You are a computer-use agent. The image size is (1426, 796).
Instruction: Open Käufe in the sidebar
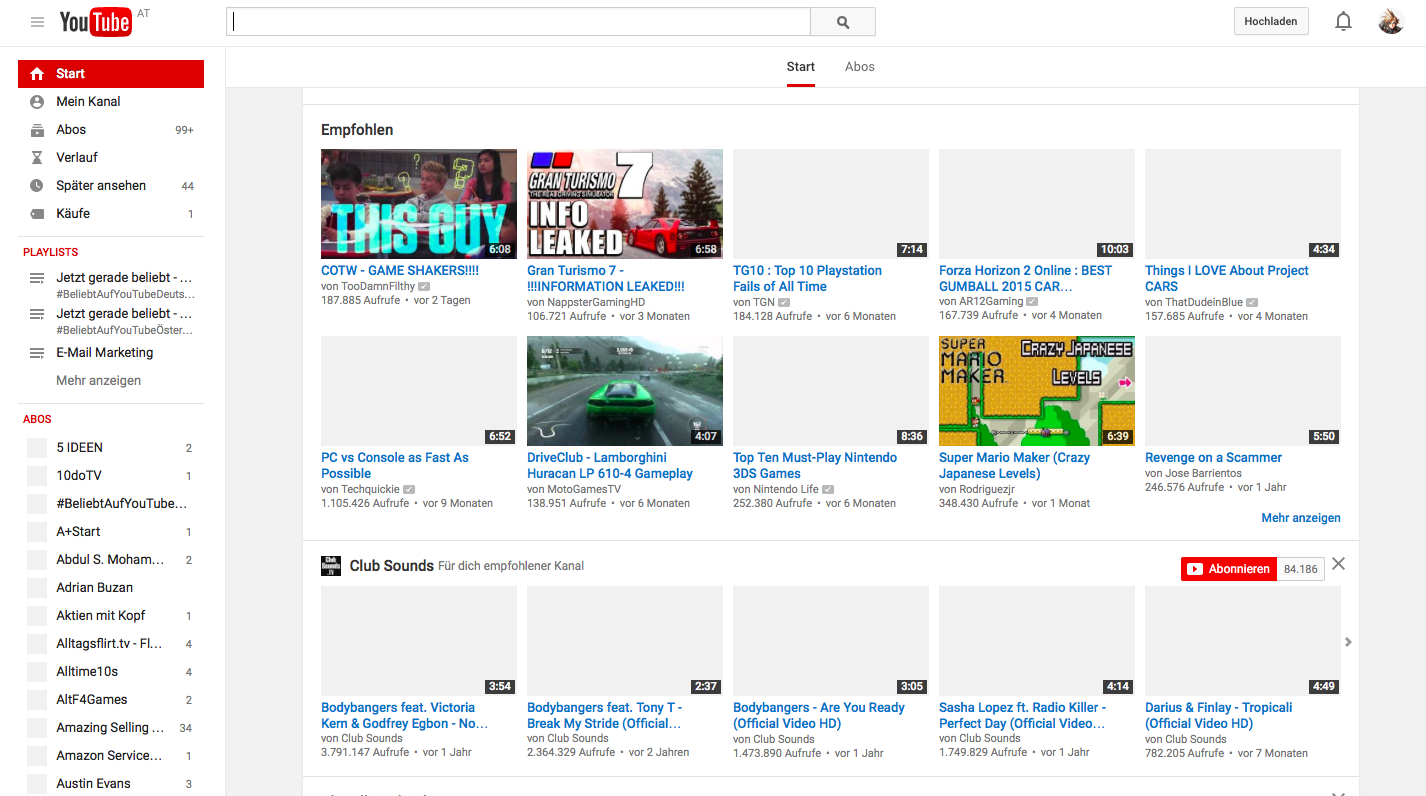(111, 214)
